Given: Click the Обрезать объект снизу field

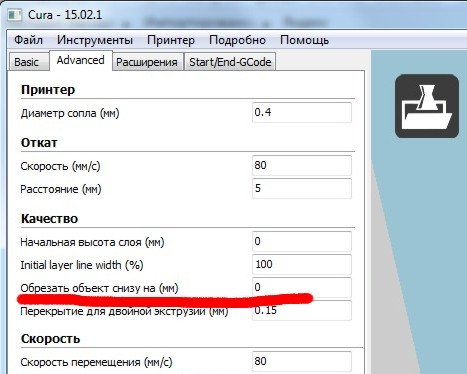Looking at the screenshot, I should tap(302, 287).
